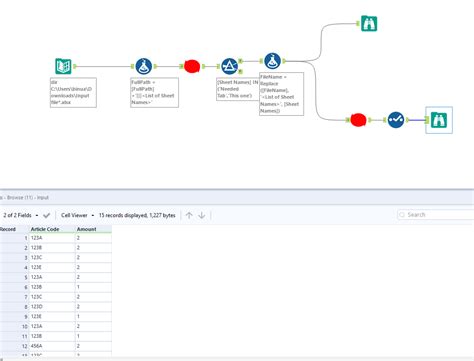This screenshot has height=361, width=474.
Task: Click record number 5 row header
Action: coord(14,277)
